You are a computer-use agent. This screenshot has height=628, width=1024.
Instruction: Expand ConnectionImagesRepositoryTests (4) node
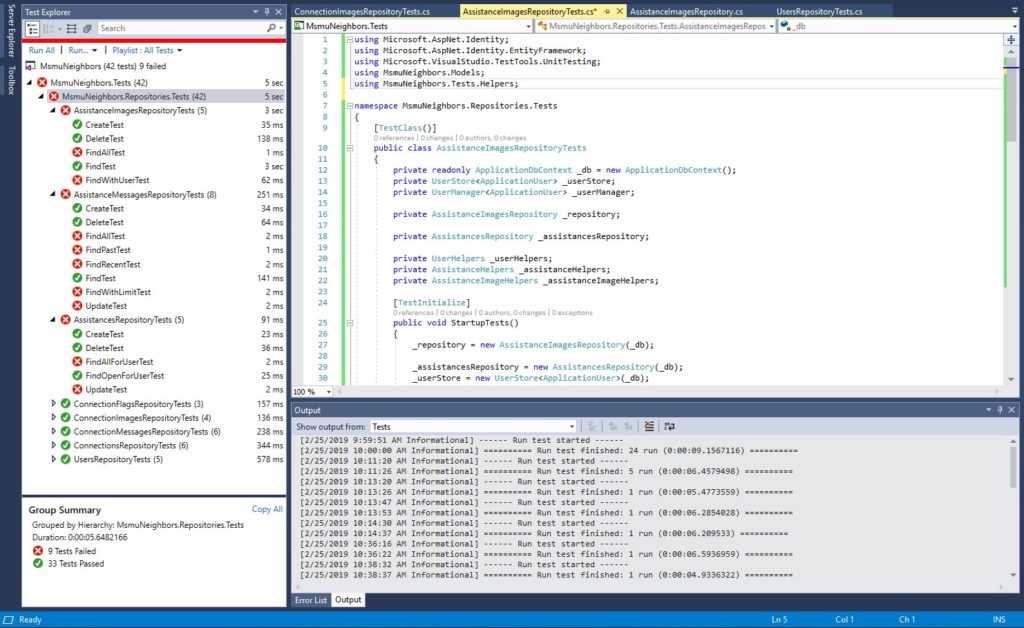(53, 418)
